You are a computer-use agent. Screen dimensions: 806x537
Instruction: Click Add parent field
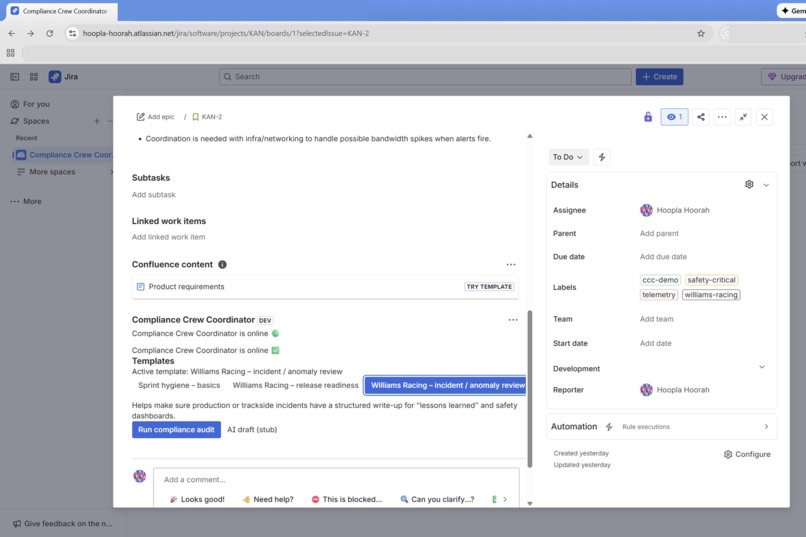pos(659,233)
